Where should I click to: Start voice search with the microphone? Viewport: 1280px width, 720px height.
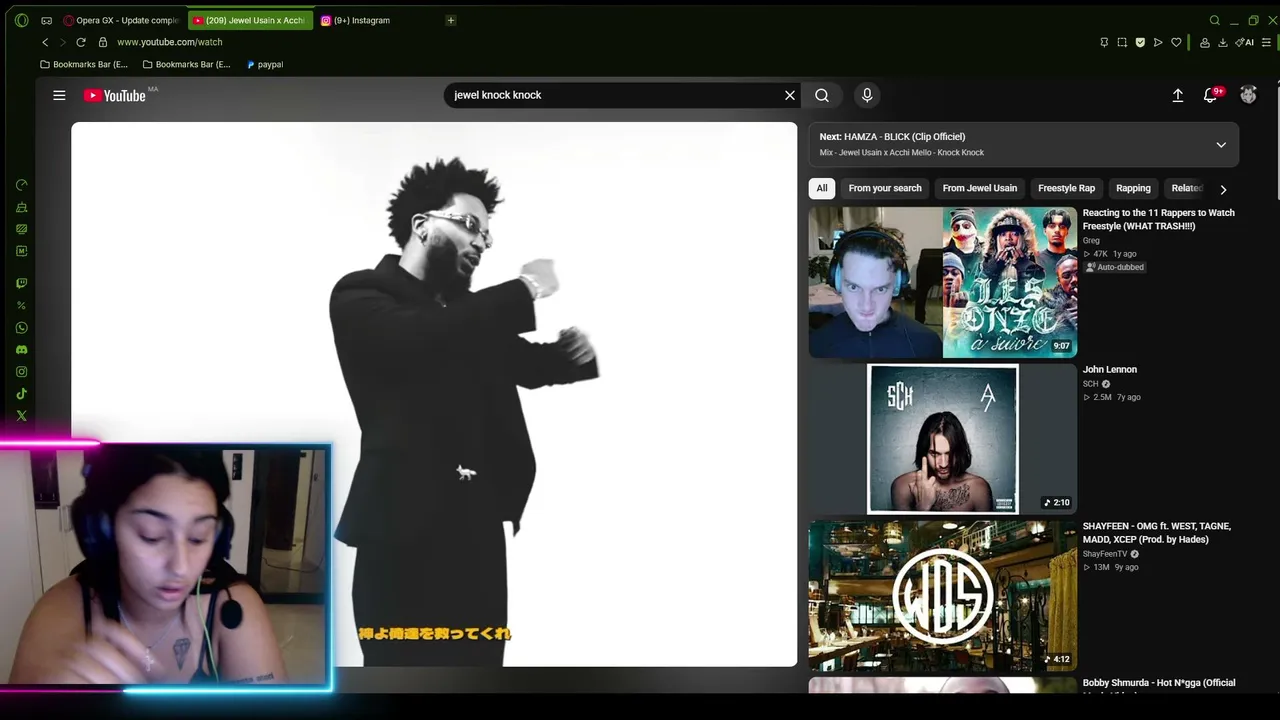click(x=867, y=95)
